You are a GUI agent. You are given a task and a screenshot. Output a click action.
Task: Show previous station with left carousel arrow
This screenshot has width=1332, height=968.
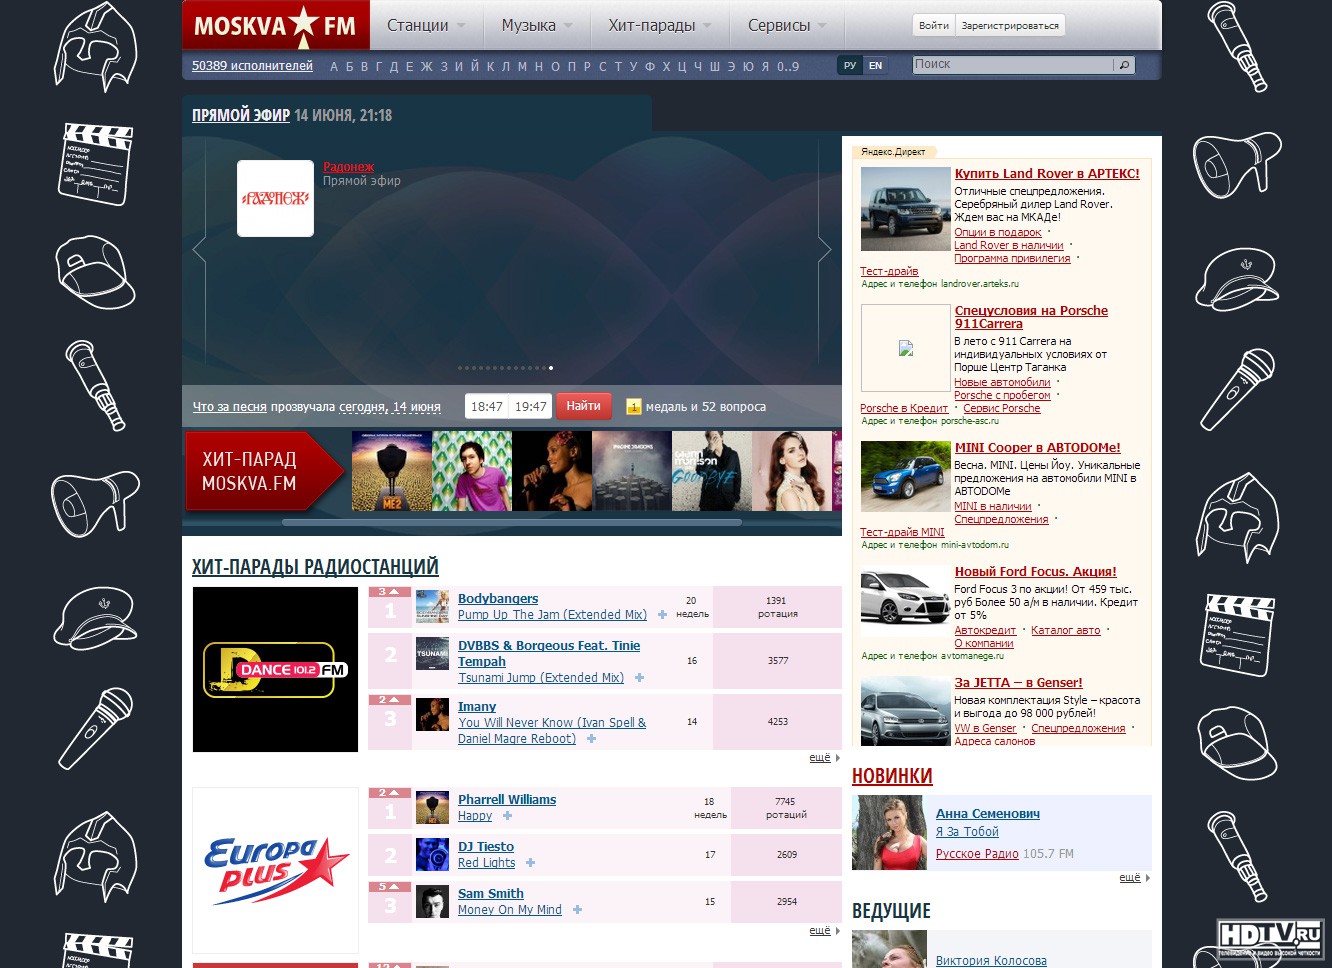pyautogui.click(x=199, y=251)
